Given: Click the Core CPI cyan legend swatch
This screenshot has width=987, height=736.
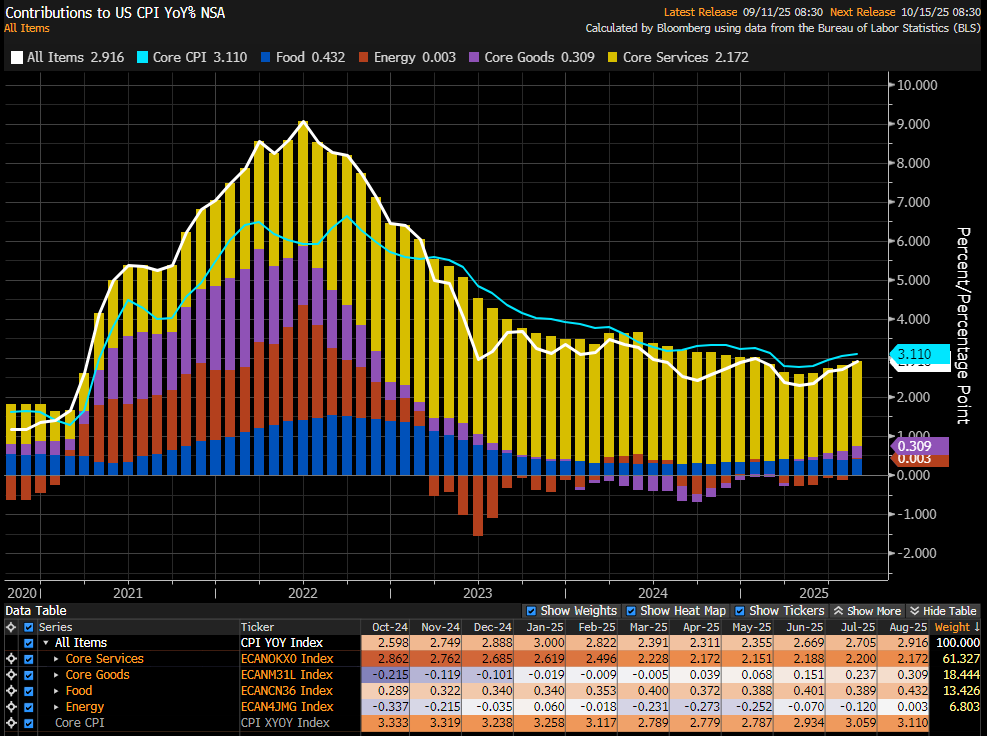Looking at the screenshot, I should click(x=142, y=57).
